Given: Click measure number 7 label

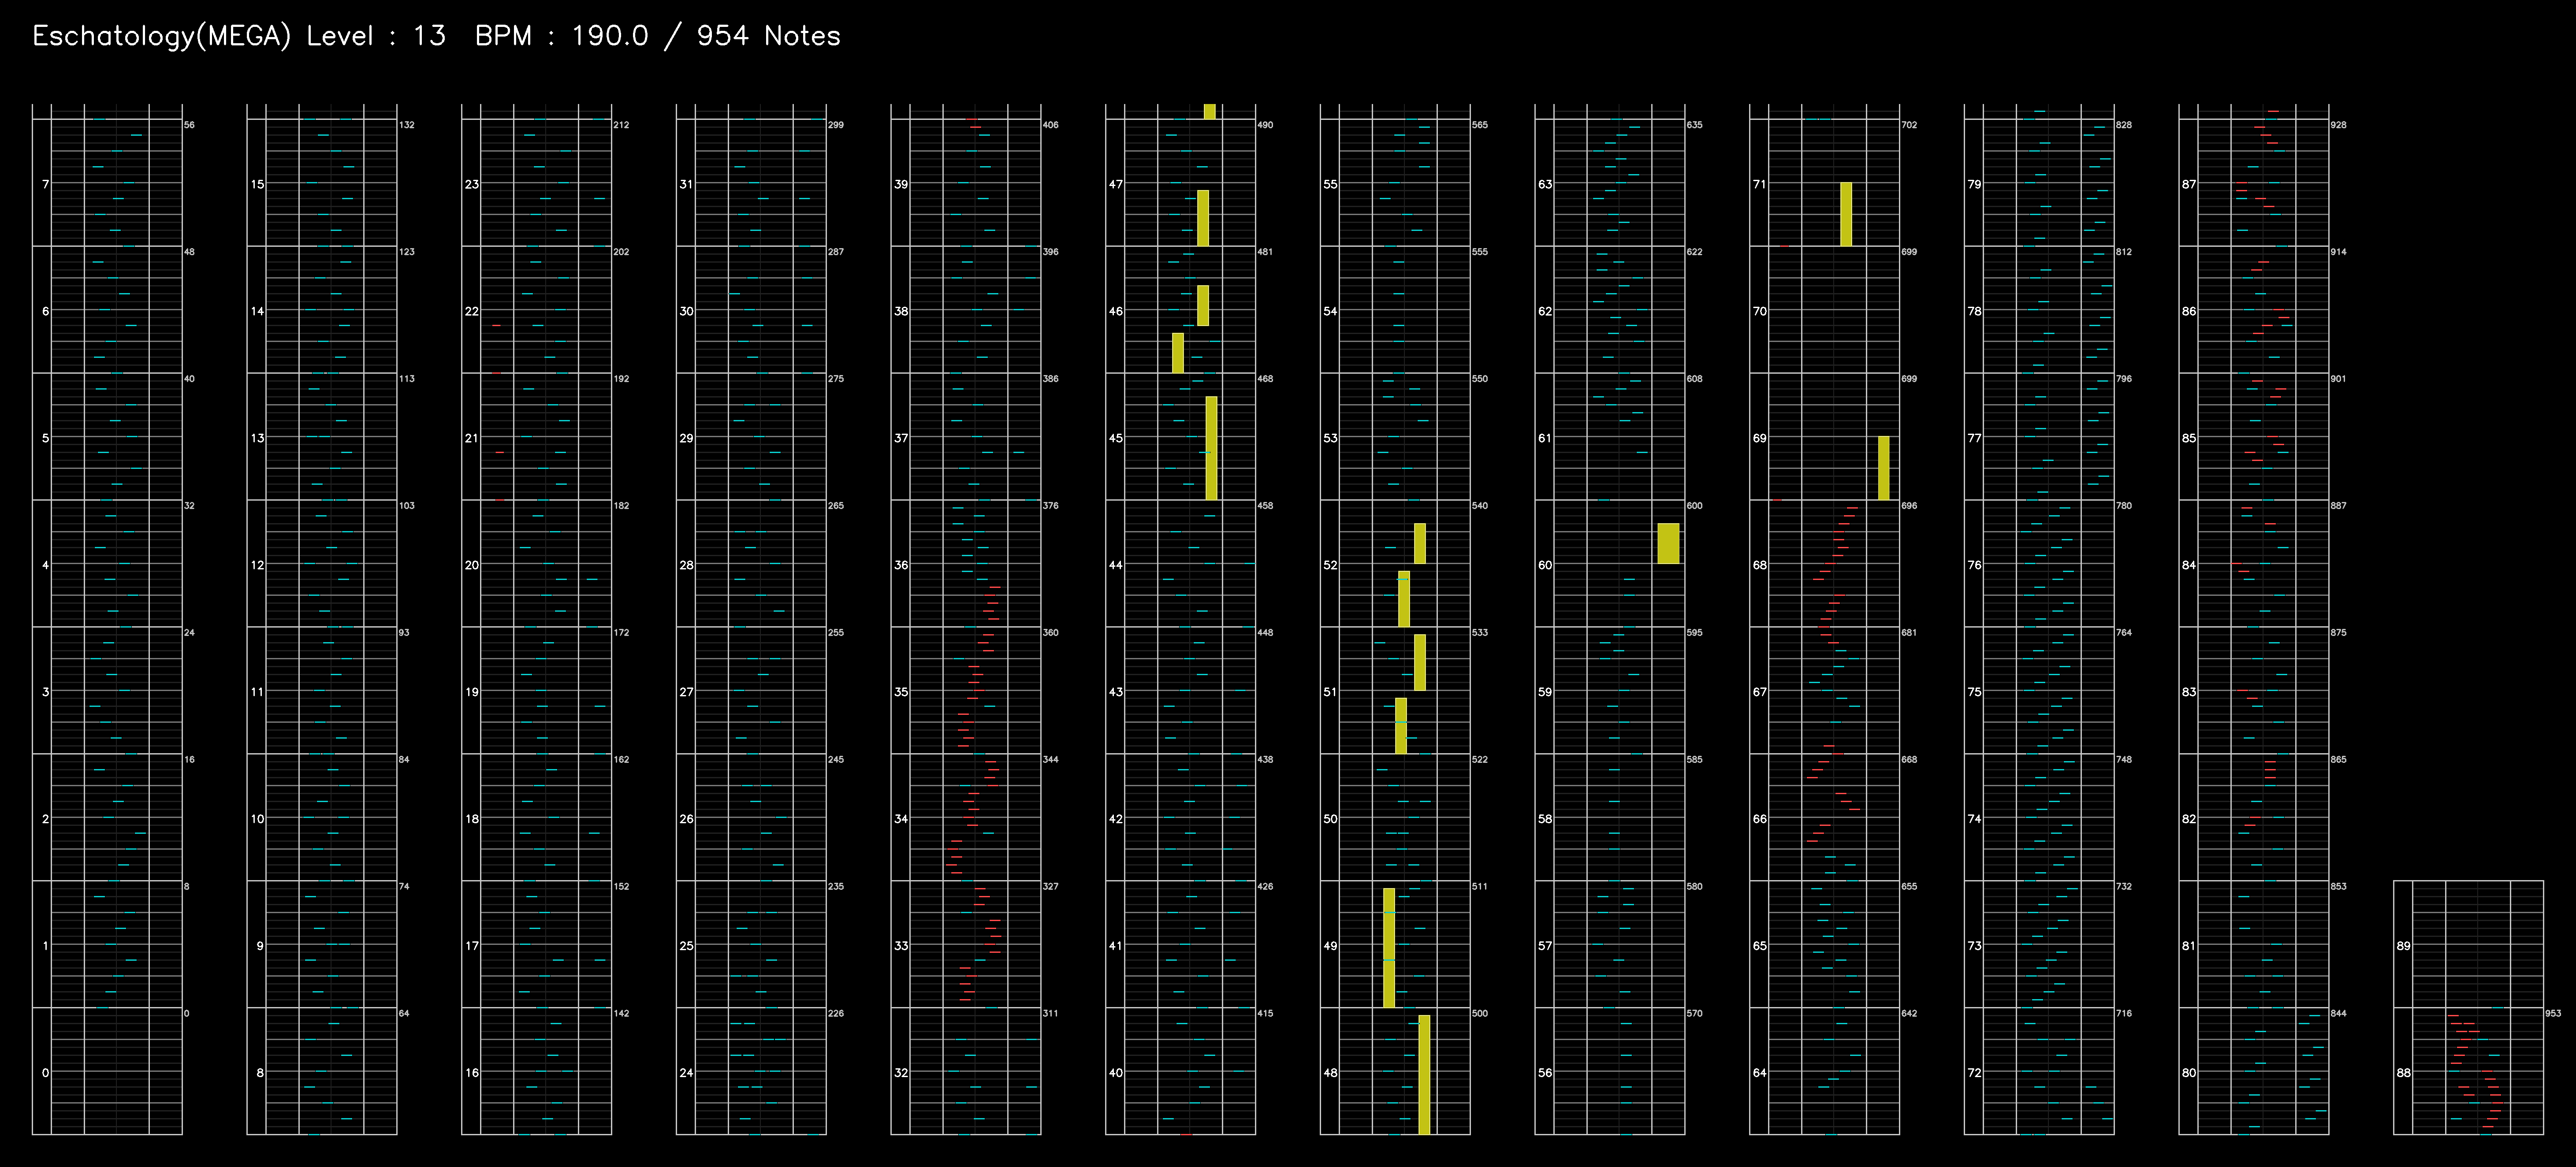Looking at the screenshot, I should [45, 184].
